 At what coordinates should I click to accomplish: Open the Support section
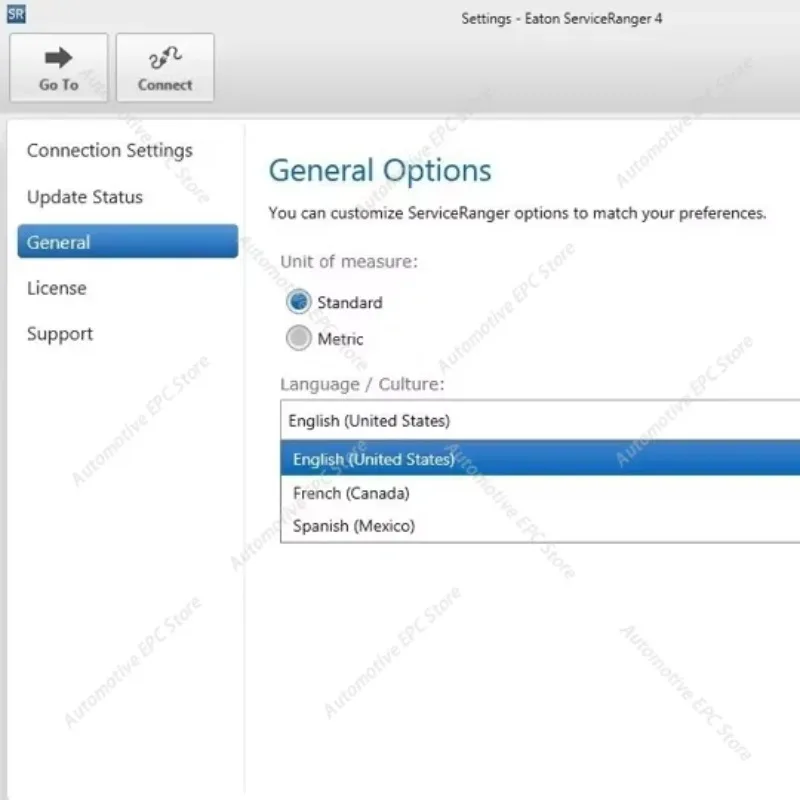pos(60,334)
